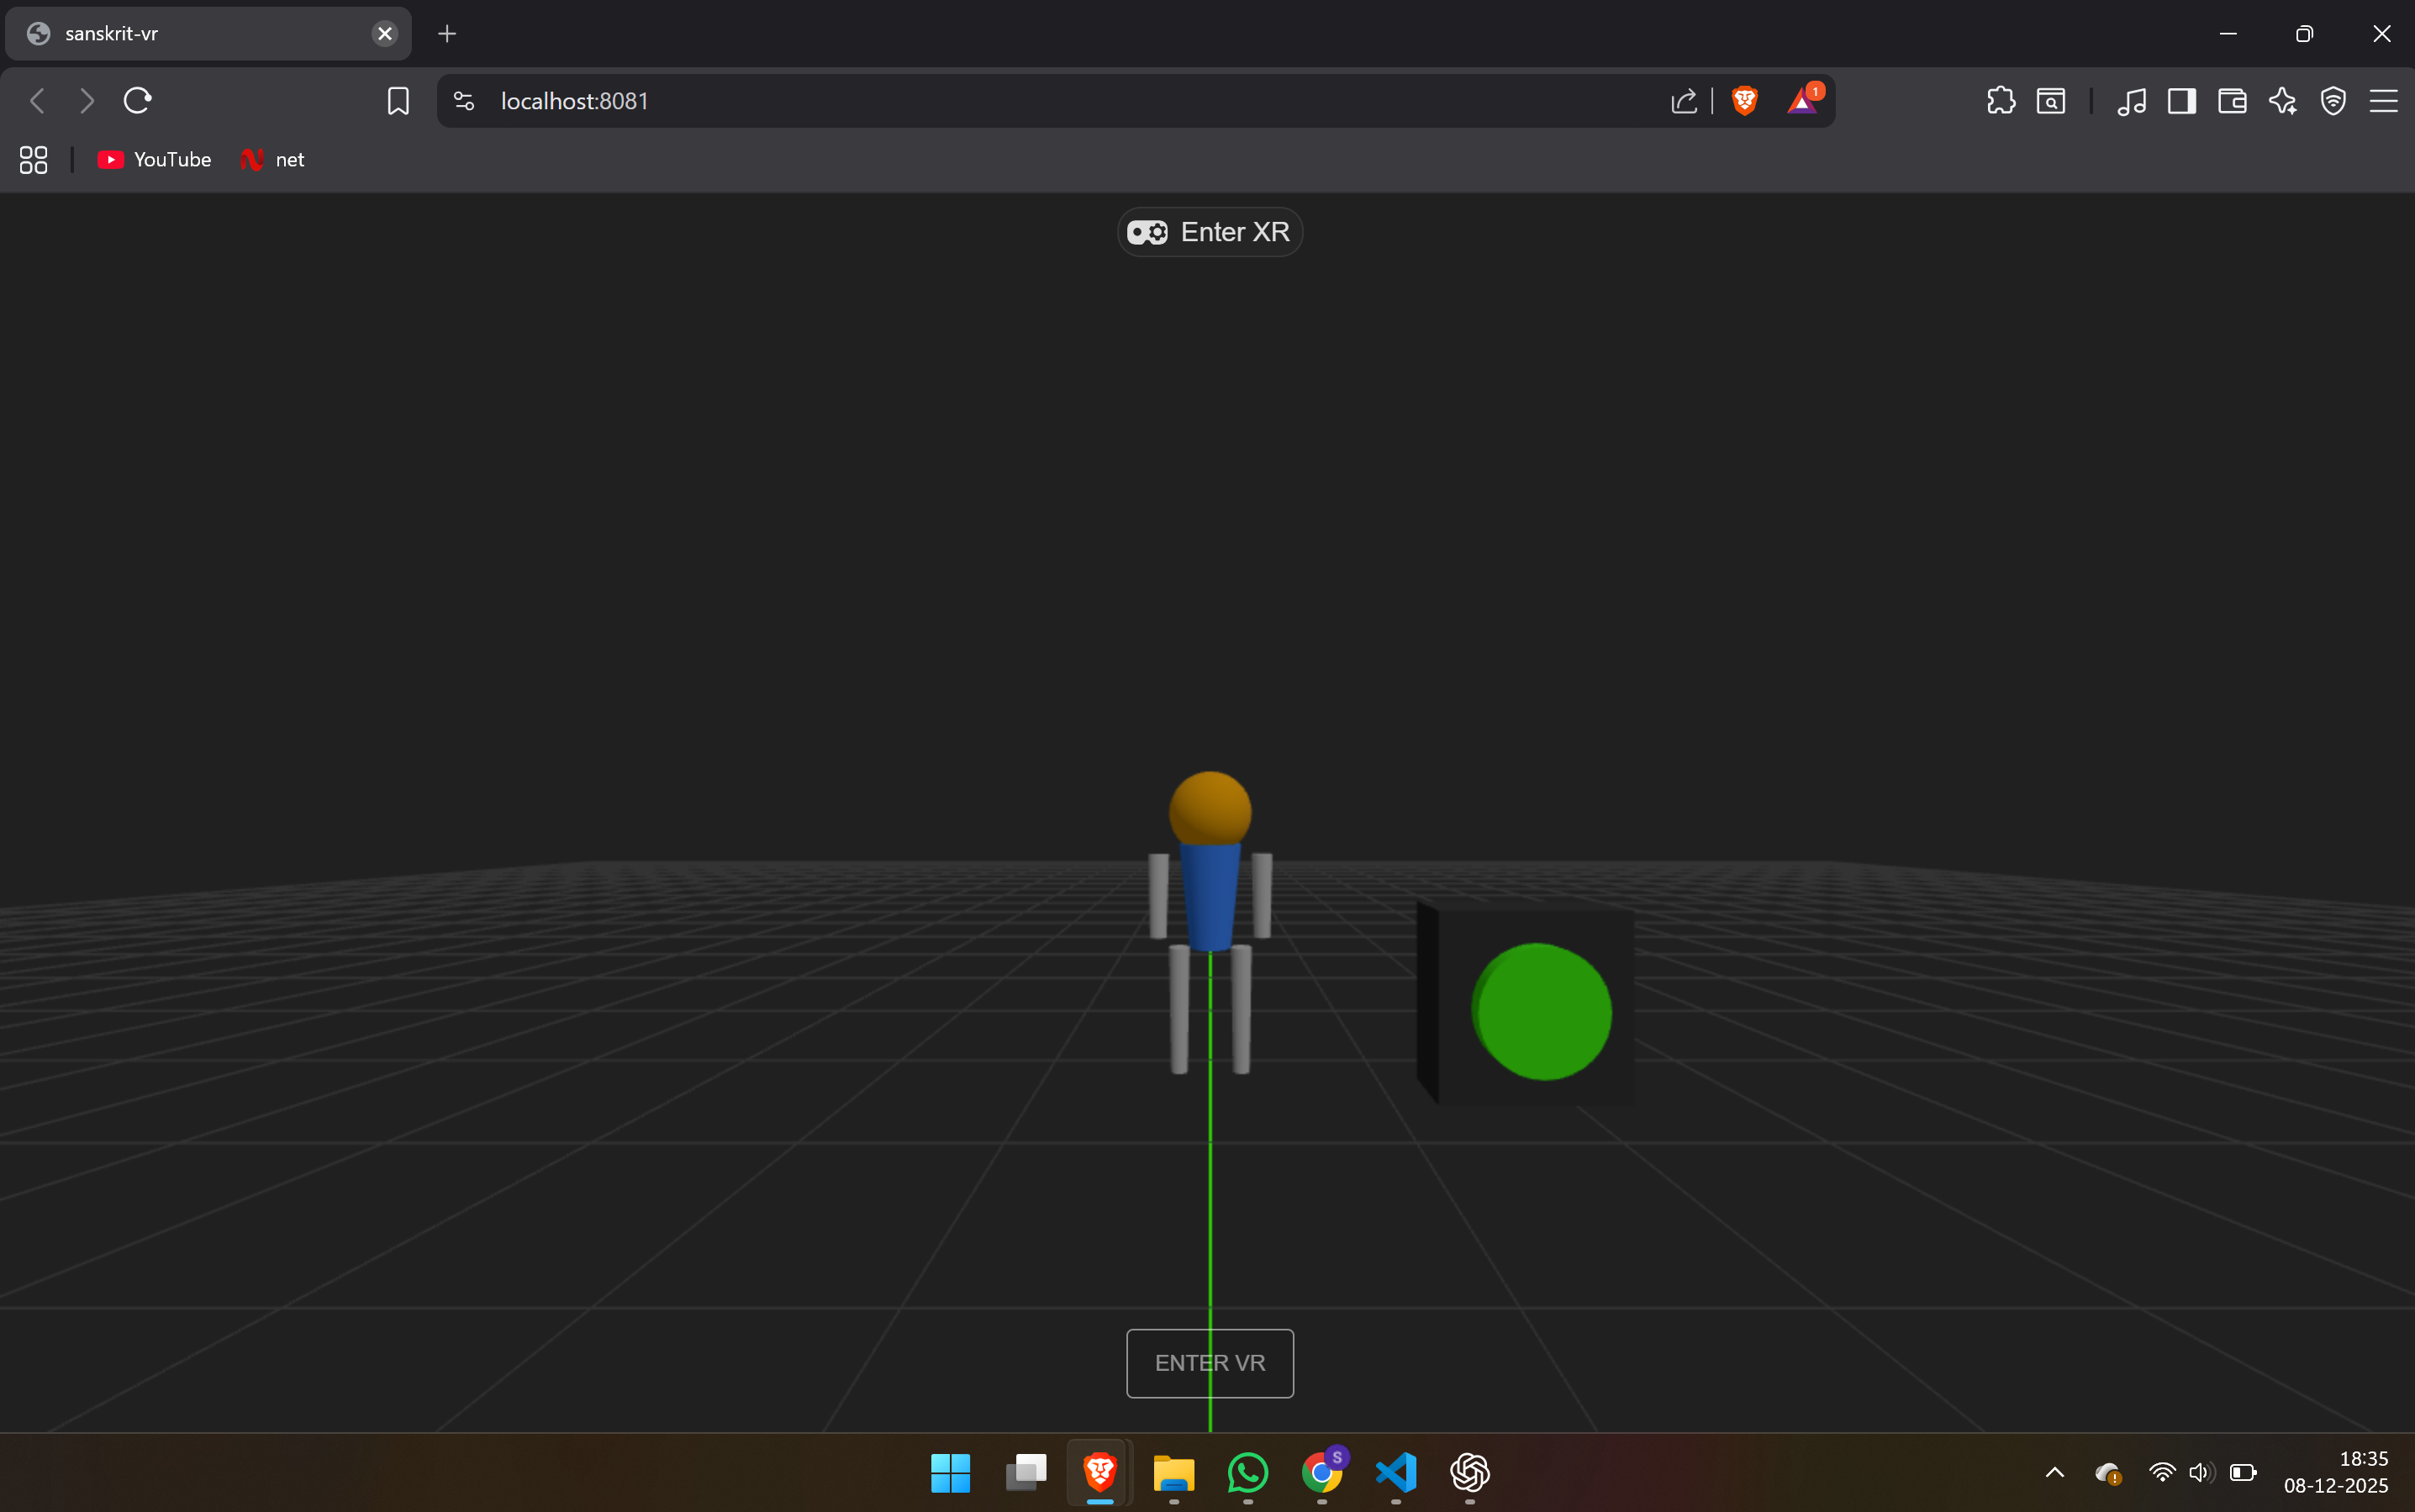The image size is (2415, 1512).
Task: Open Brave Rewards triangle icon
Action: tap(1802, 101)
